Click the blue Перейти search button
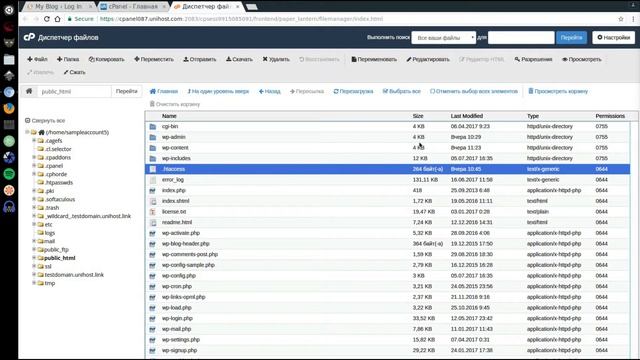 coord(571,38)
